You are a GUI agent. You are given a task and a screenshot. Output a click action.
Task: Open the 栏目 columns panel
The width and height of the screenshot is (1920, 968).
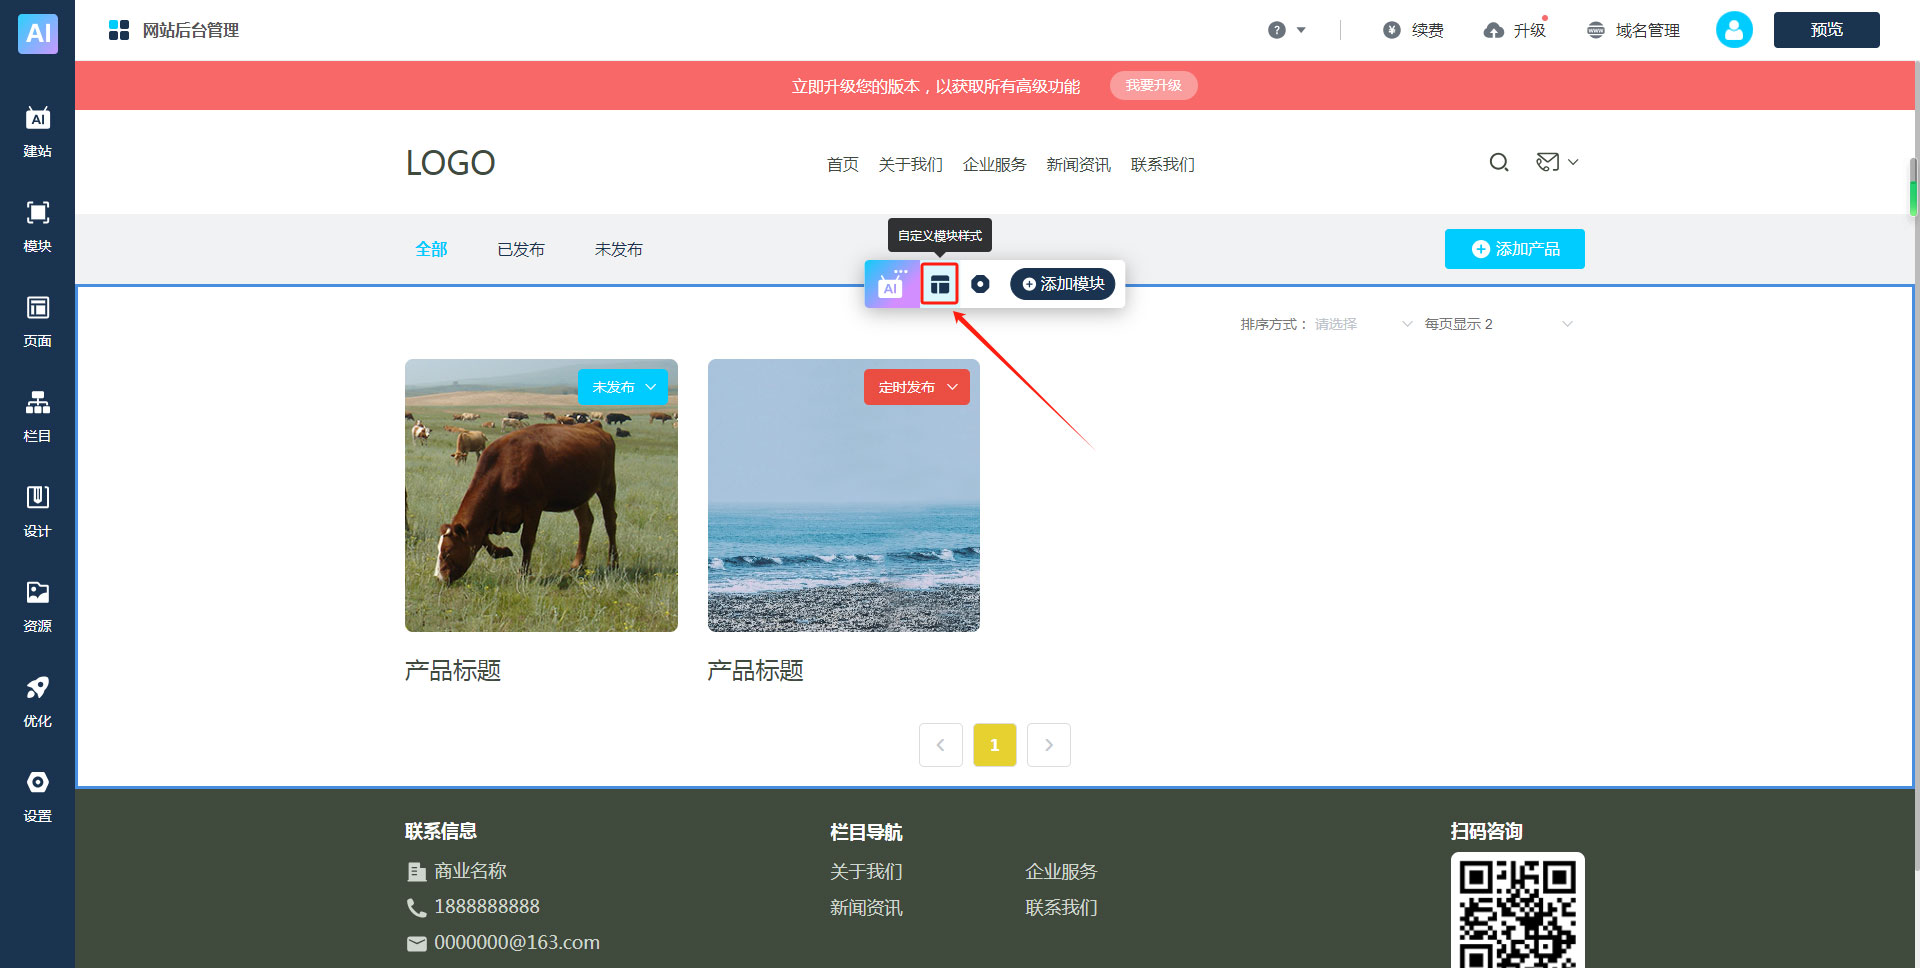pyautogui.click(x=38, y=417)
